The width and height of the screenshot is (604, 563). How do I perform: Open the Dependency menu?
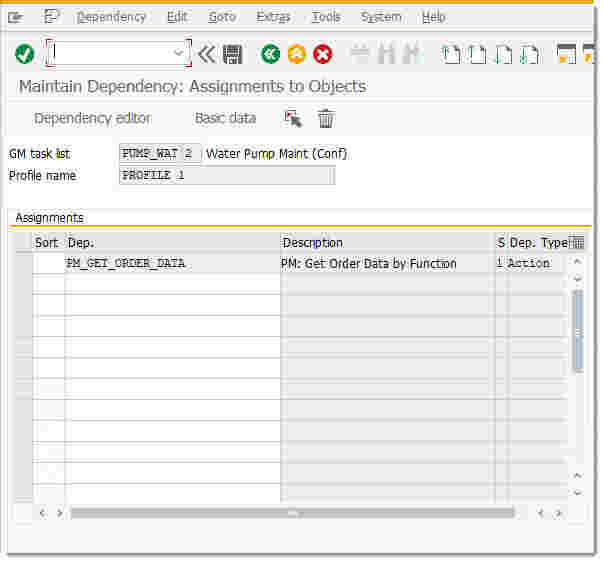111,17
